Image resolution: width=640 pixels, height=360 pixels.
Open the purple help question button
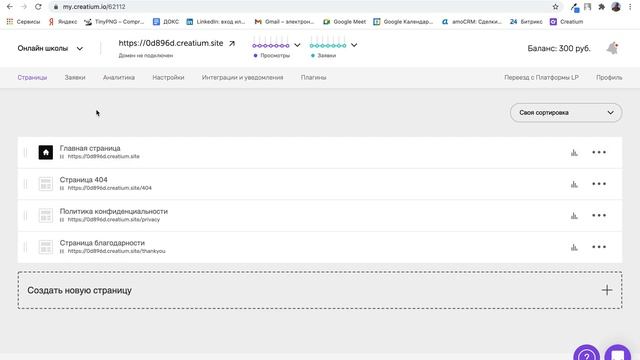point(587,353)
